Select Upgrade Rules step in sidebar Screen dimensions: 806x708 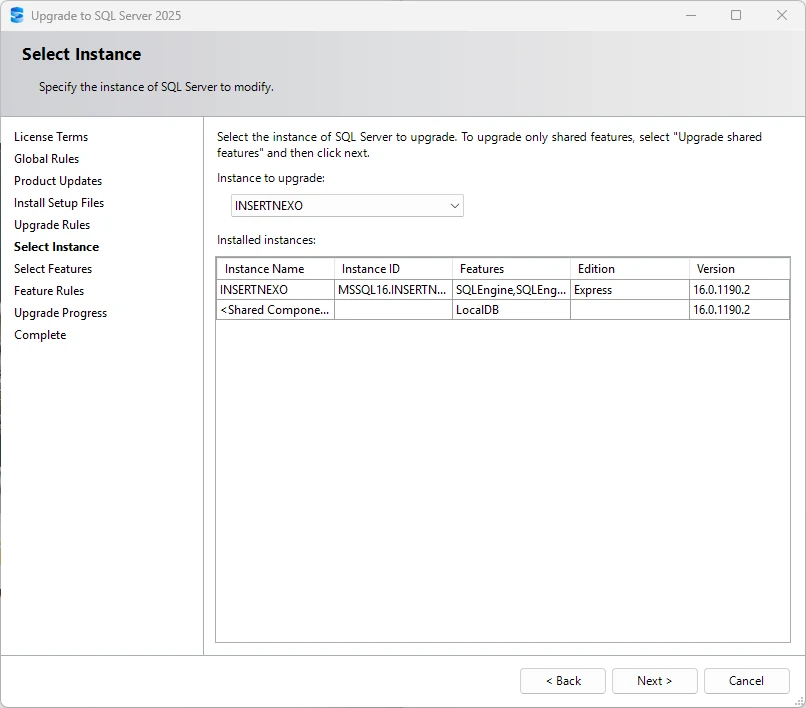click(52, 225)
